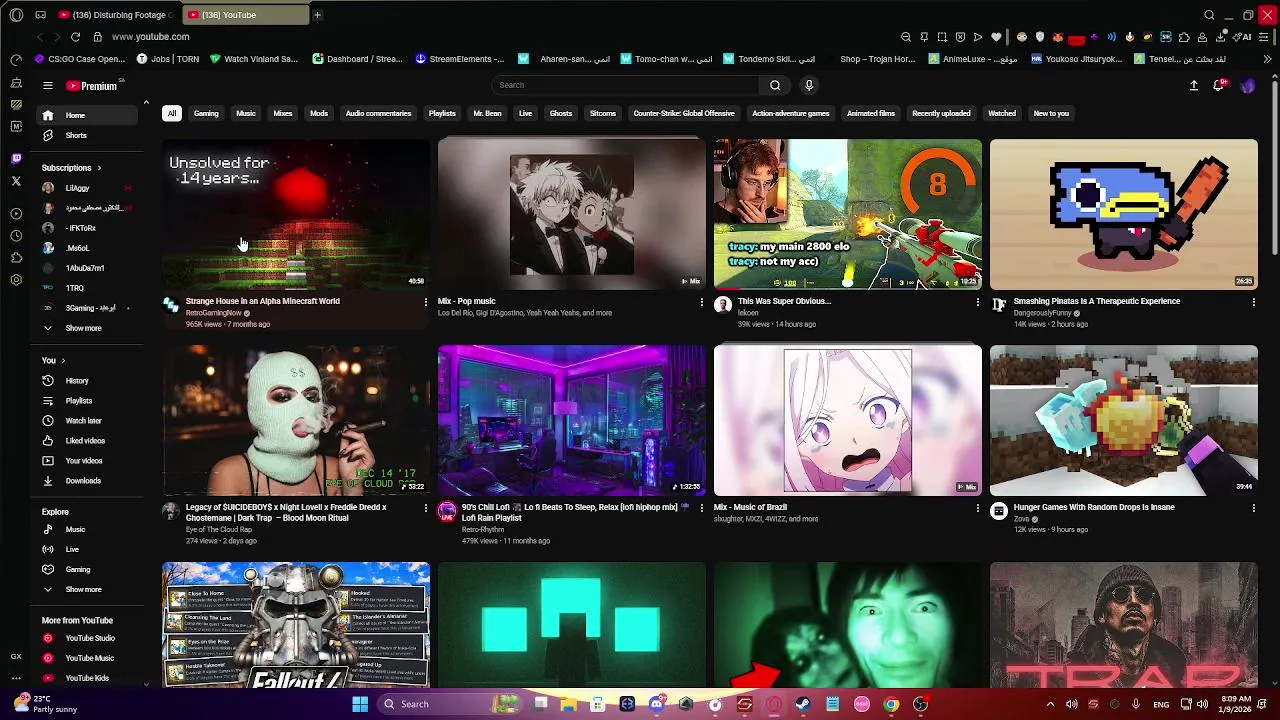Viewport: 1280px width, 720px height.
Task: Show more under Explore section
Action: (x=83, y=589)
